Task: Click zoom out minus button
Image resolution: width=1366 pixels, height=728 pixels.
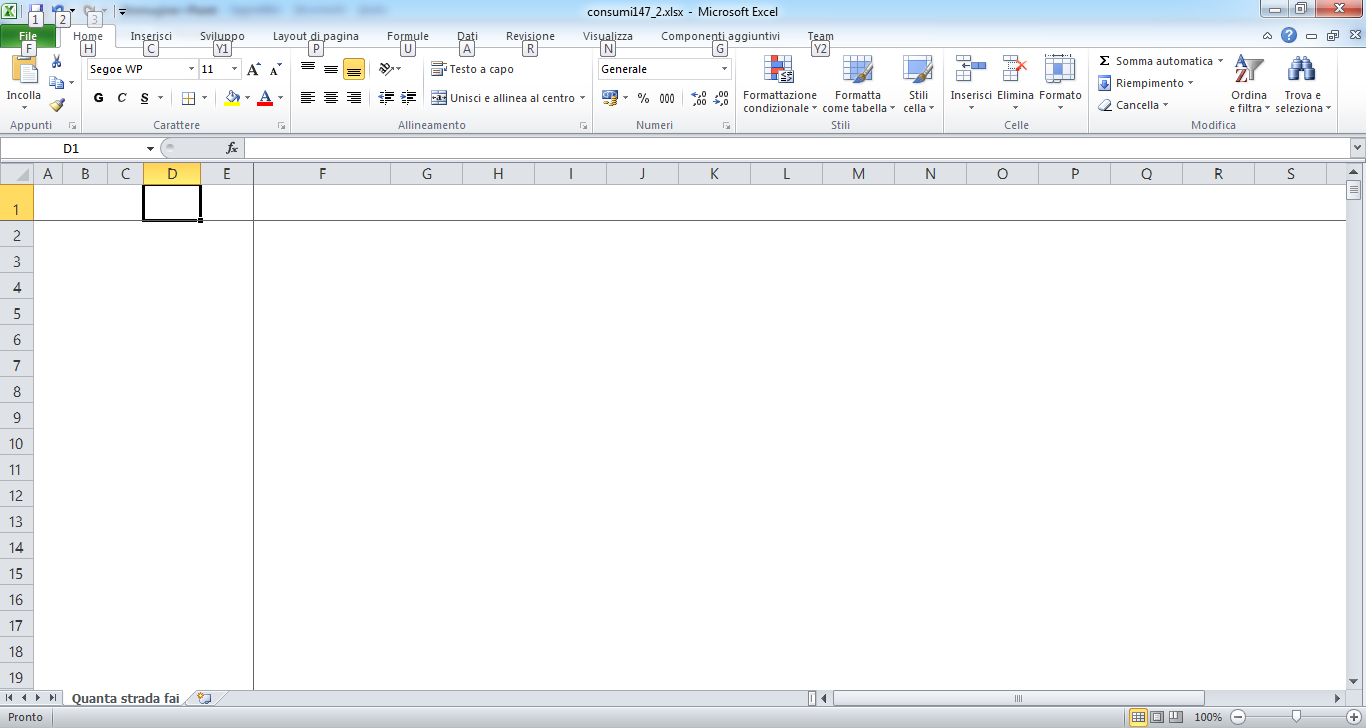Action: click(x=1238, y=717)
